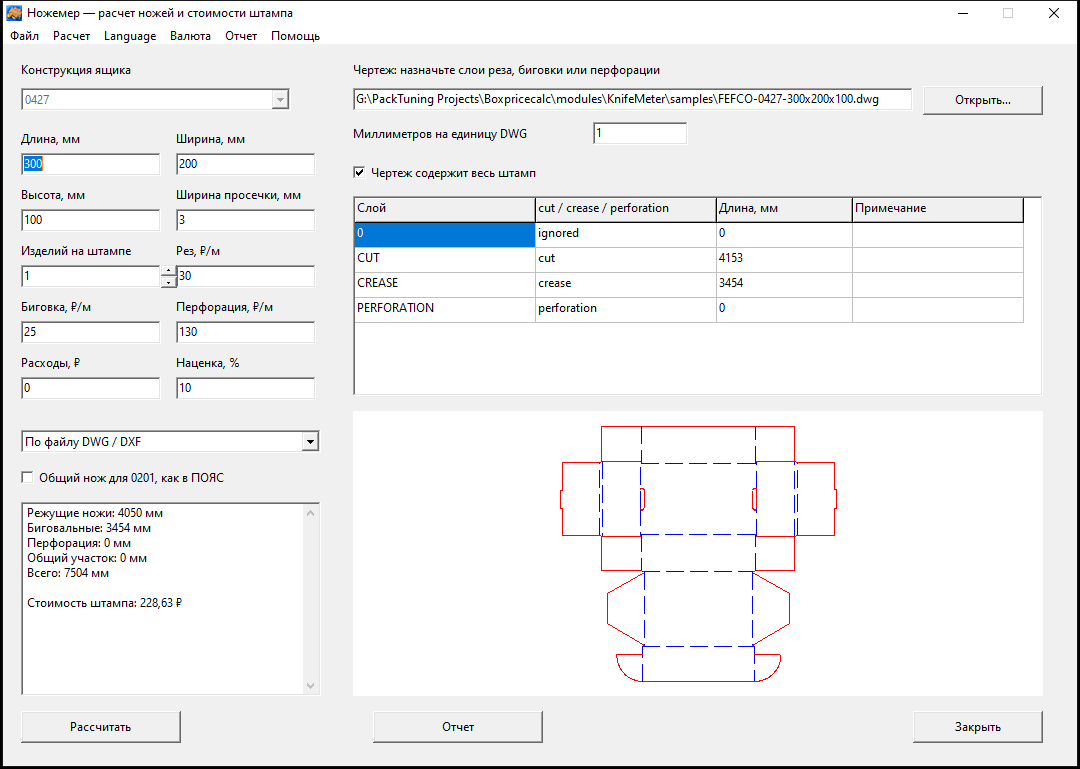Click the Длина, мм input field
1080x769 pixels.
(x=90, y=164)
